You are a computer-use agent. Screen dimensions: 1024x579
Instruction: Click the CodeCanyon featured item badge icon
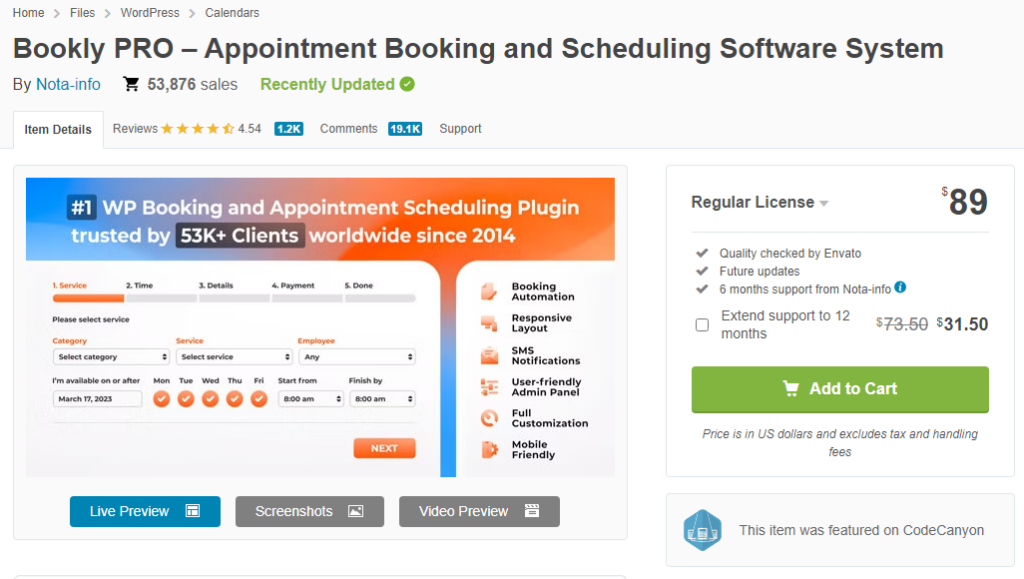tap(702, 530)
